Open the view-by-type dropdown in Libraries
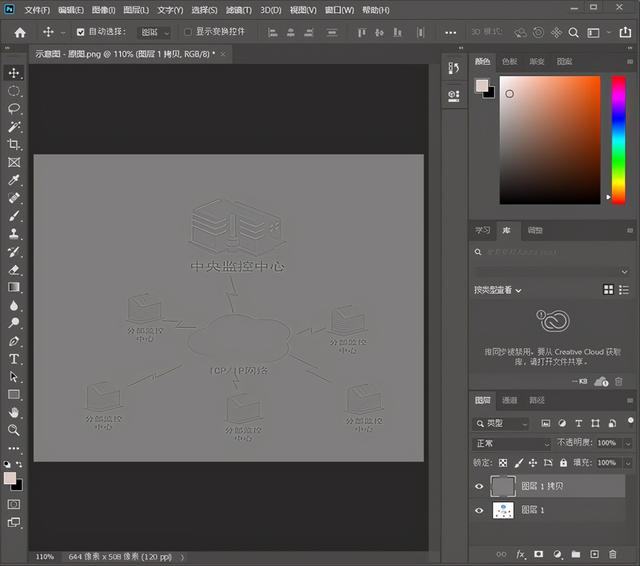Screen dimensions: 640x566 498,290
